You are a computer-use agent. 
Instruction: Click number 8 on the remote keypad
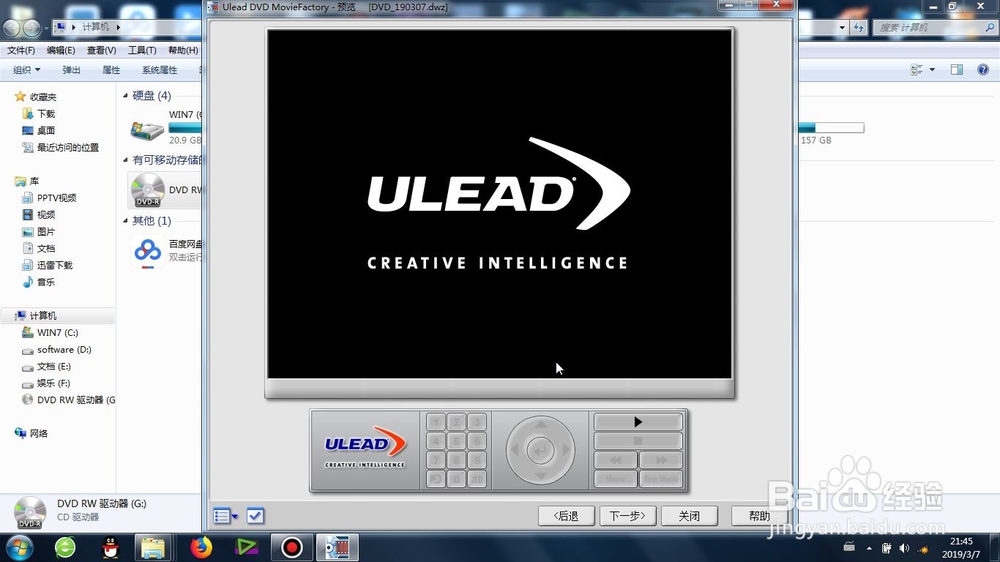[x=456, y=460]
